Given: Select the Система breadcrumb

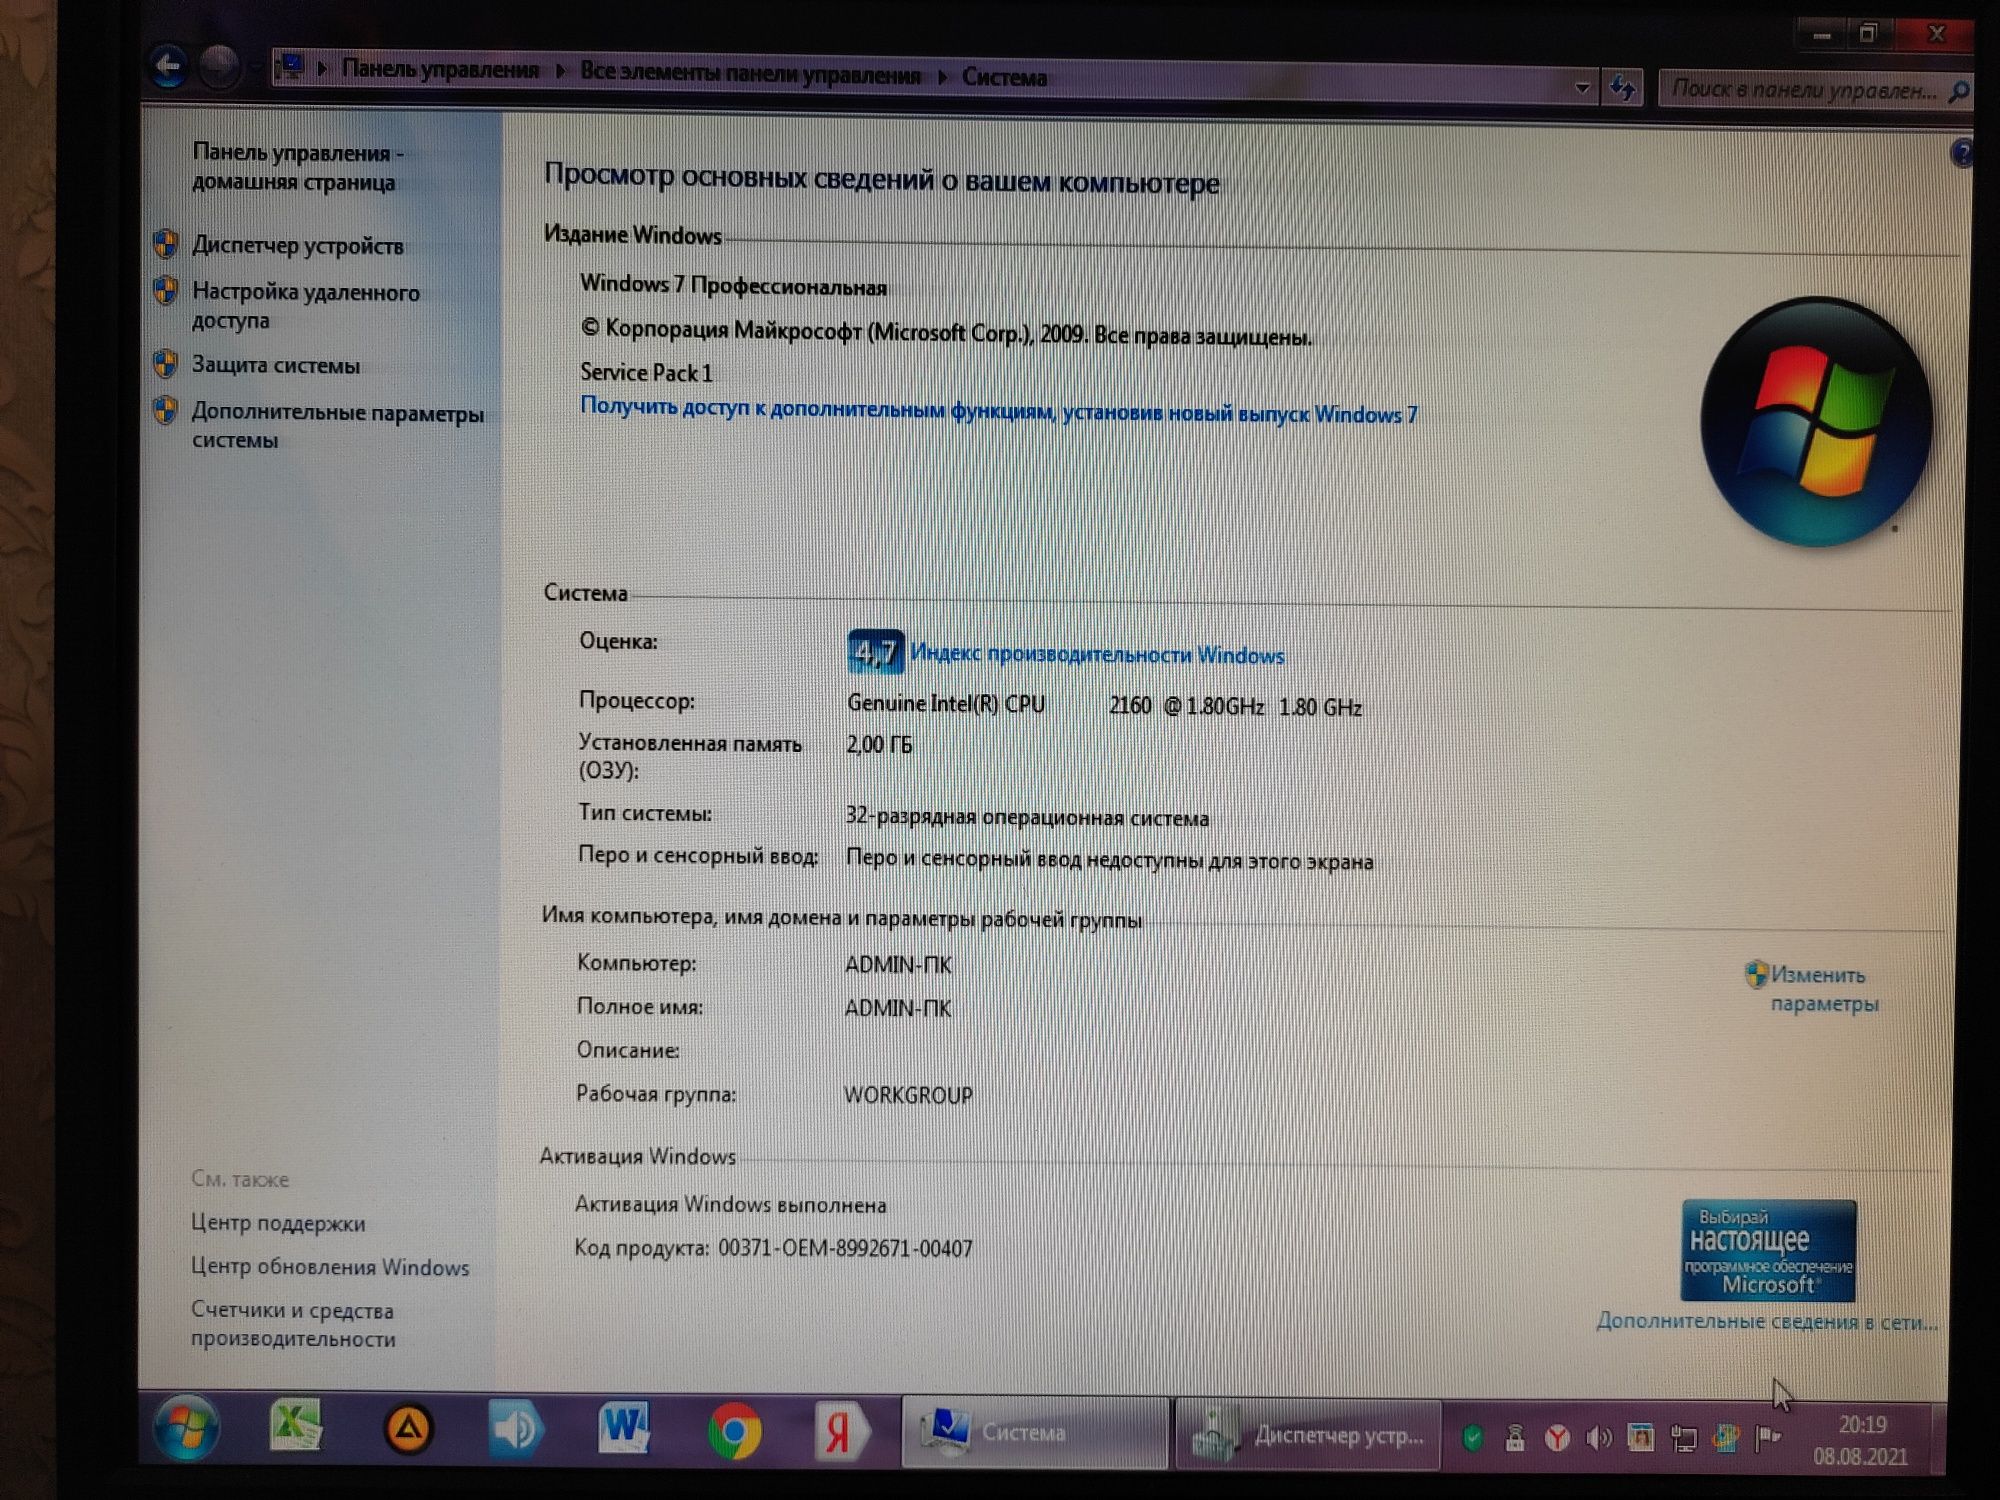Looking at the screenshot, I should click(1004, 77).
